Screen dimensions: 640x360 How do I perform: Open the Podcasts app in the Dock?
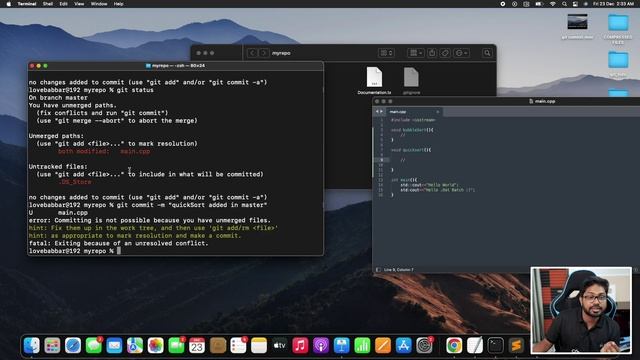321,345
